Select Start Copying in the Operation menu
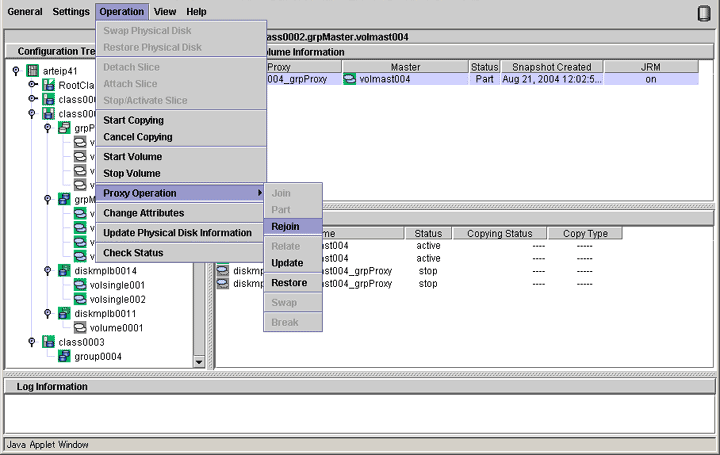The height and width of the screenshot is (455, 720). coord(133,120)
